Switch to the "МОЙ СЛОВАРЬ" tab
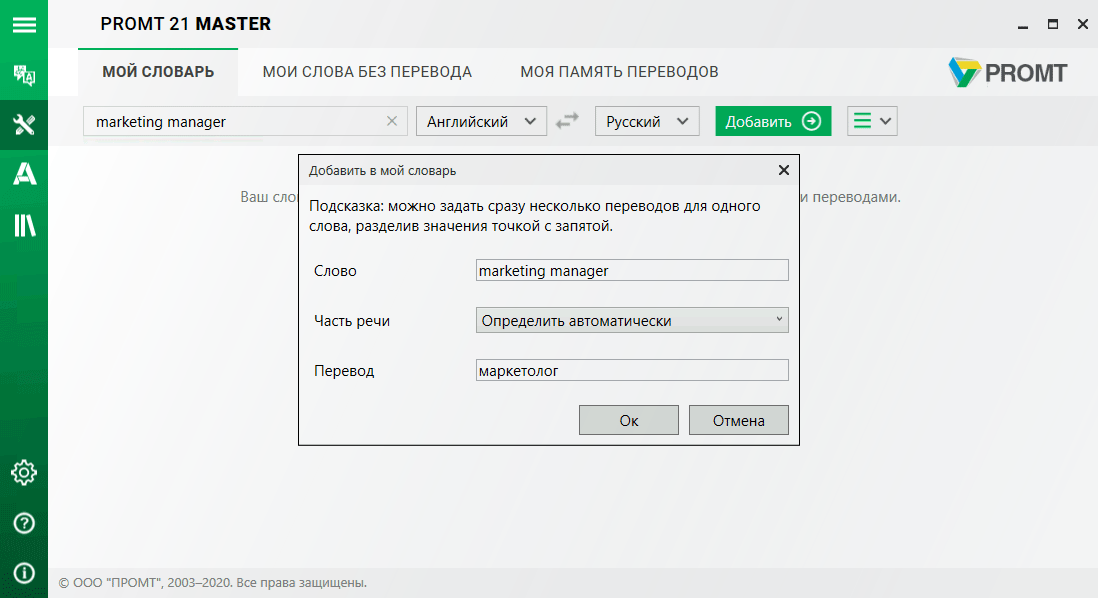The width and height of the screenshot is (1098, 598). [158, 72]
